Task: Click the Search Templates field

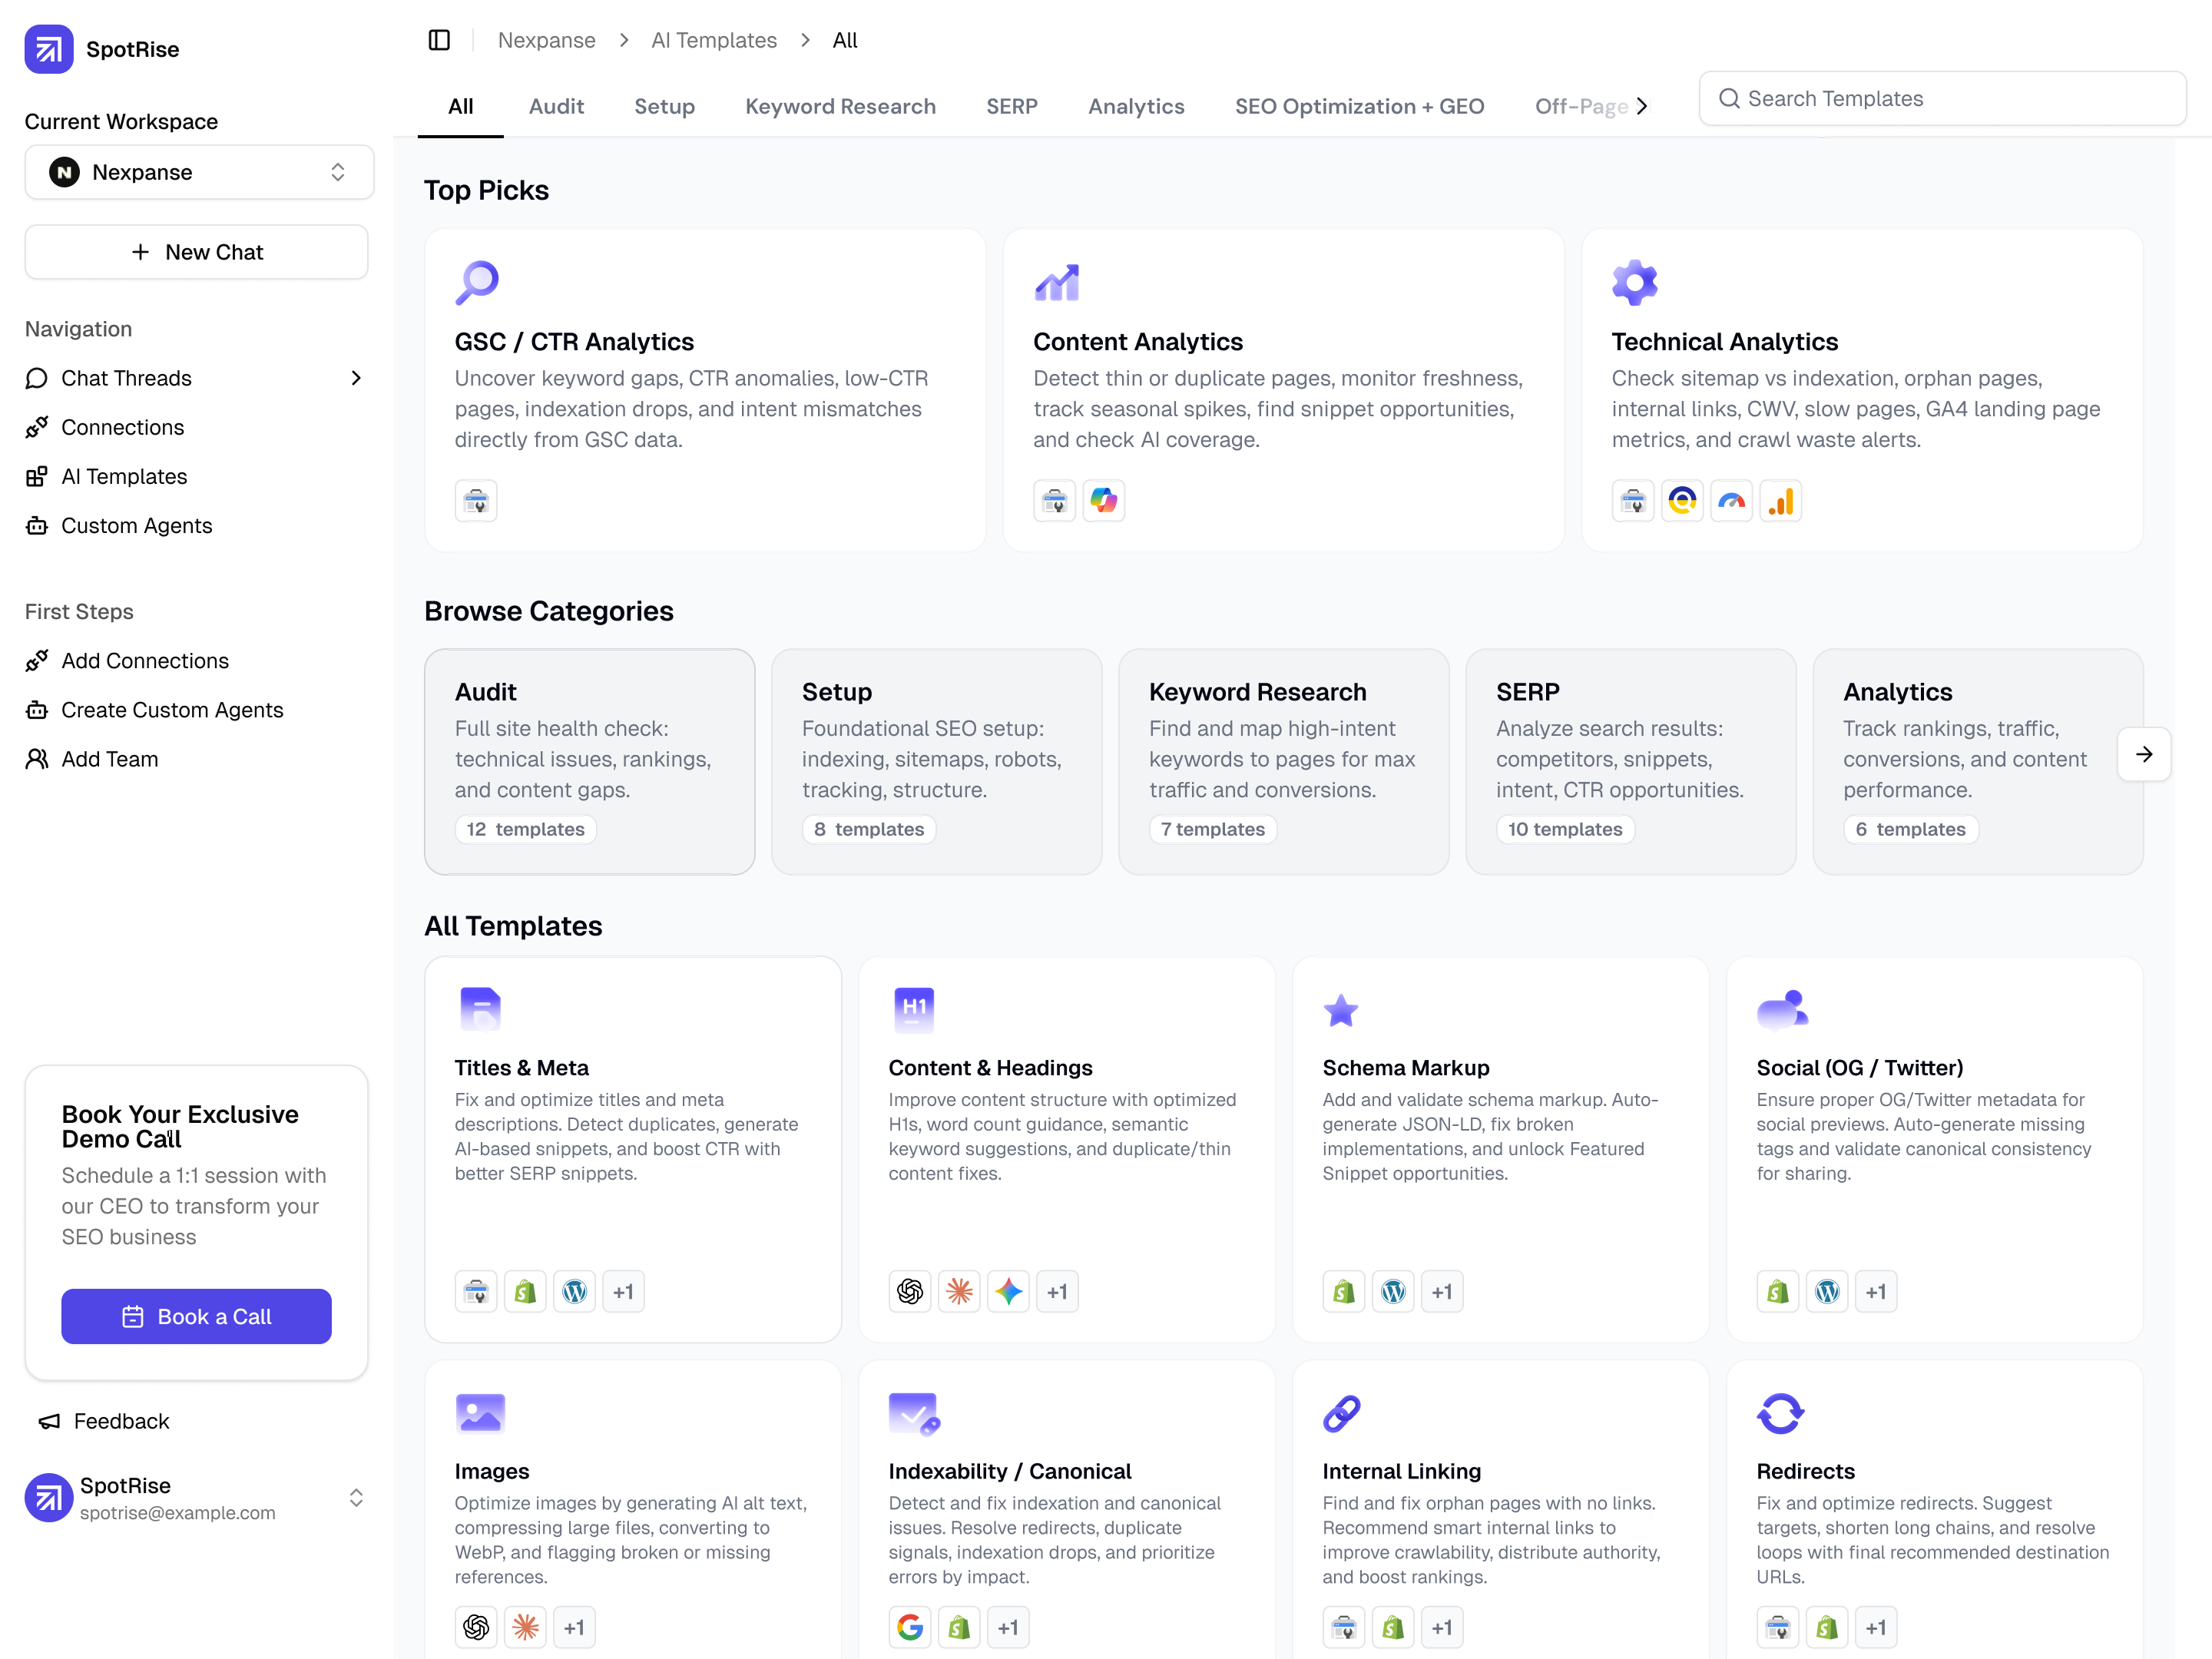Action: 1942,98
